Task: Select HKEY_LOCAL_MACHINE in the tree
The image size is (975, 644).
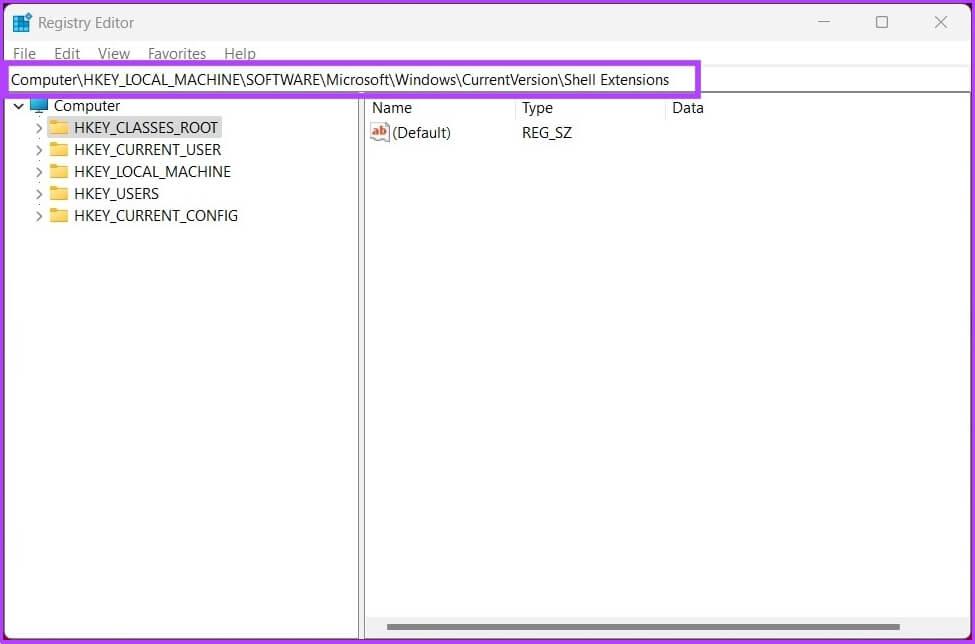Action: click(152, 172)
